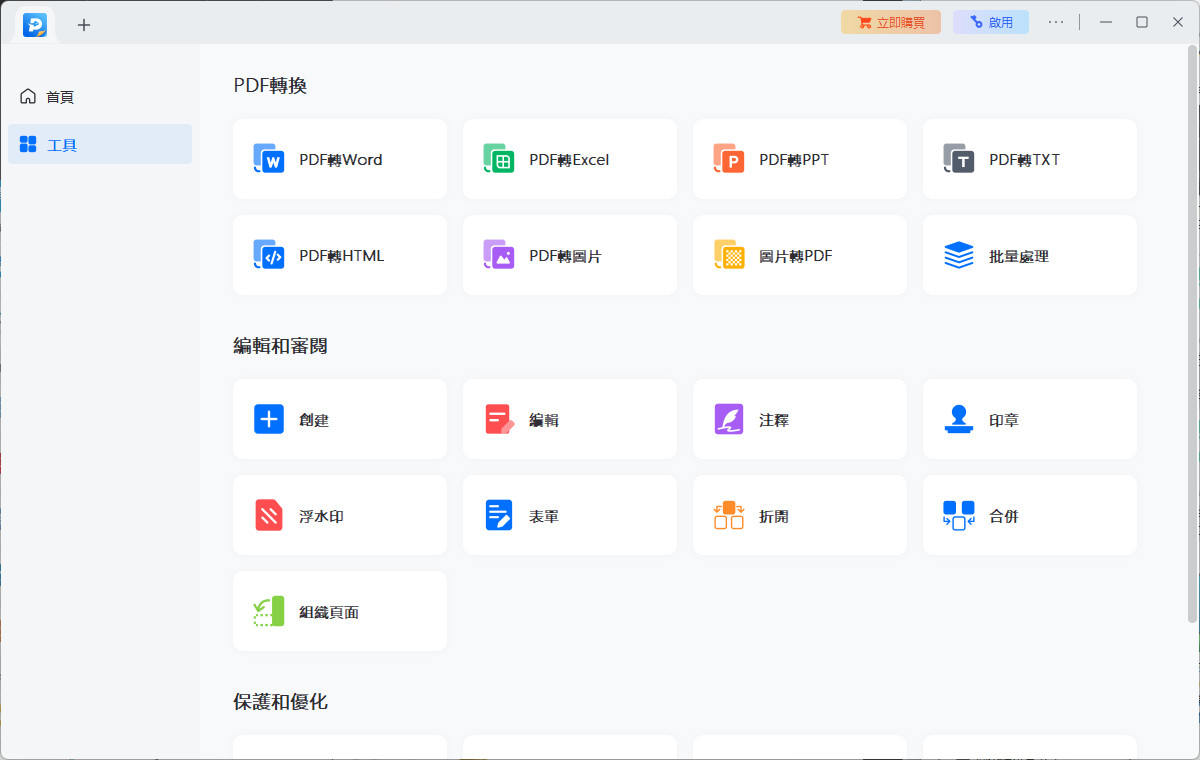Image resolution: width=1200 pixels, height=760 pixels.
Task: Click the 拆開 label text
Action: click(774, 516)
